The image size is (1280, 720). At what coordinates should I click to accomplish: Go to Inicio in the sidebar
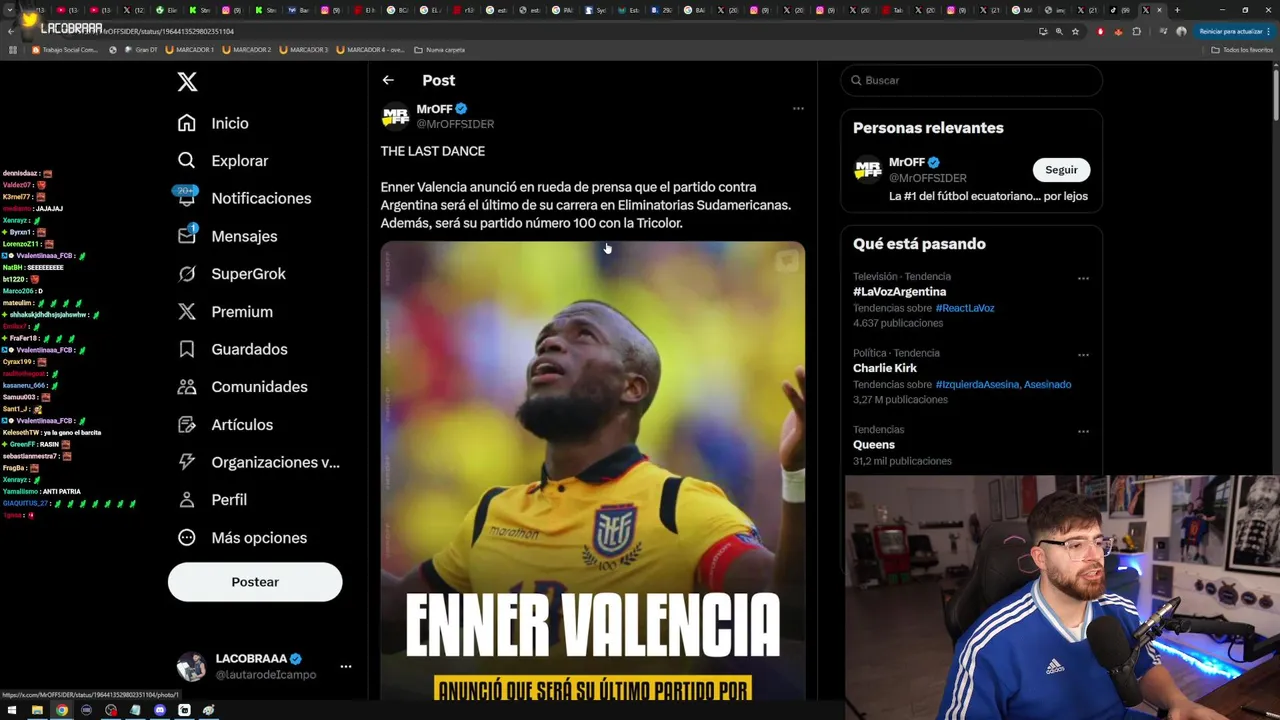click(x=213, y=123)
